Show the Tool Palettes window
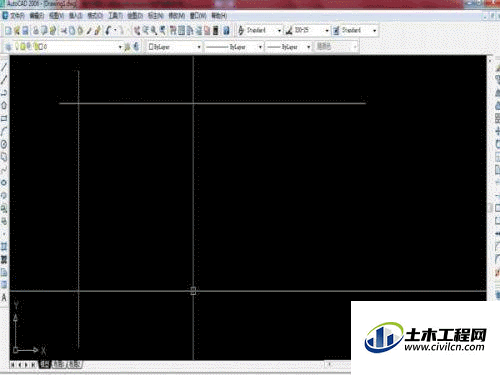This screenshot has height=375, width=500. pos(190,31)
